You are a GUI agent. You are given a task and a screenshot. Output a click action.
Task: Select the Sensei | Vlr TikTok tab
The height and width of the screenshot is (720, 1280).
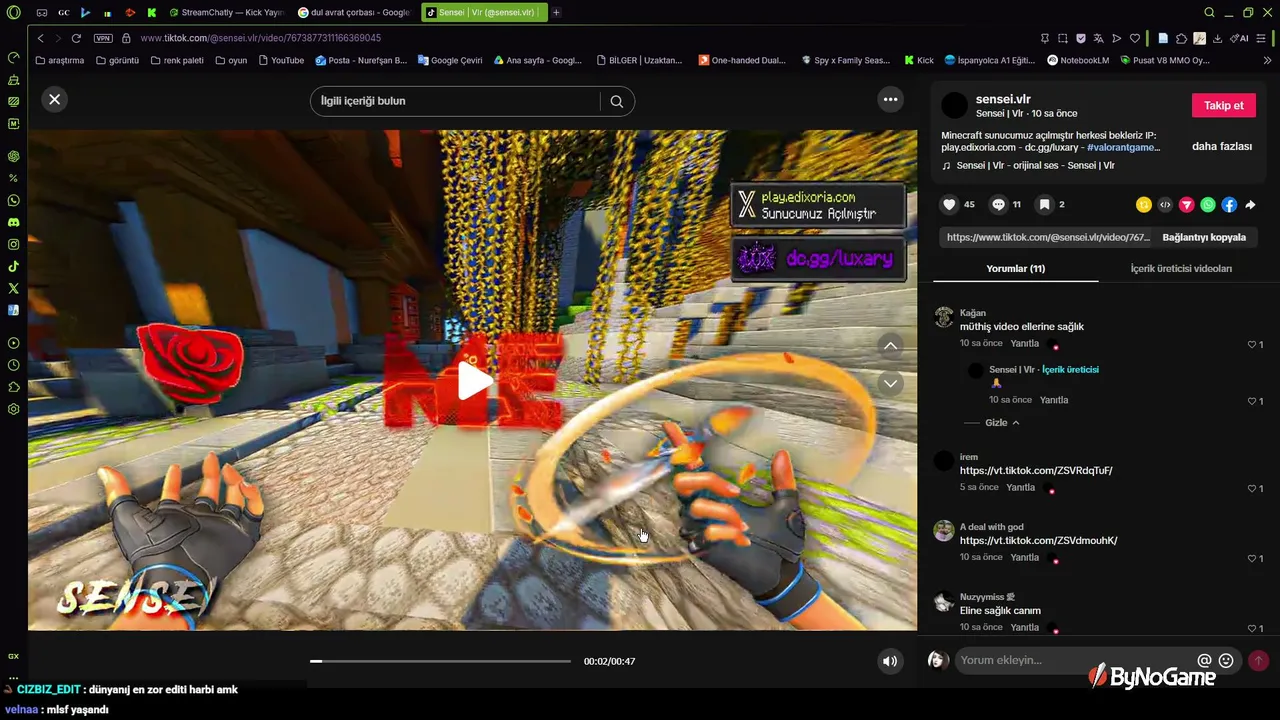483,12
